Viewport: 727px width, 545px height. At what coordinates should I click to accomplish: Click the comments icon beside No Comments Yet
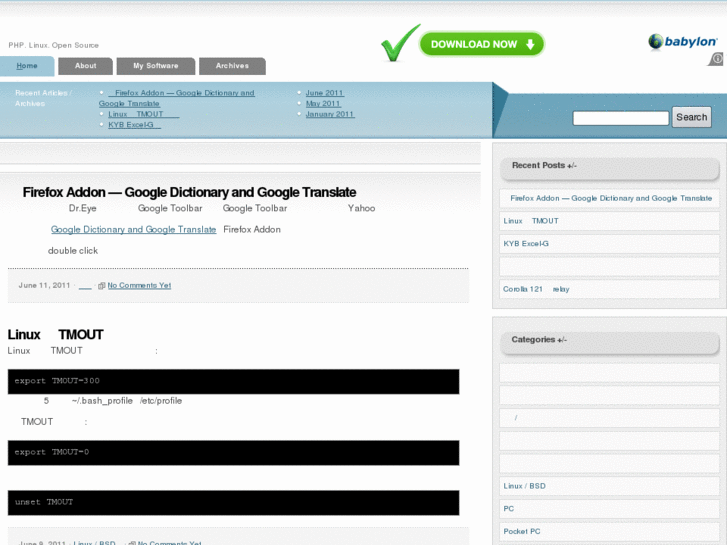point(102,286)
